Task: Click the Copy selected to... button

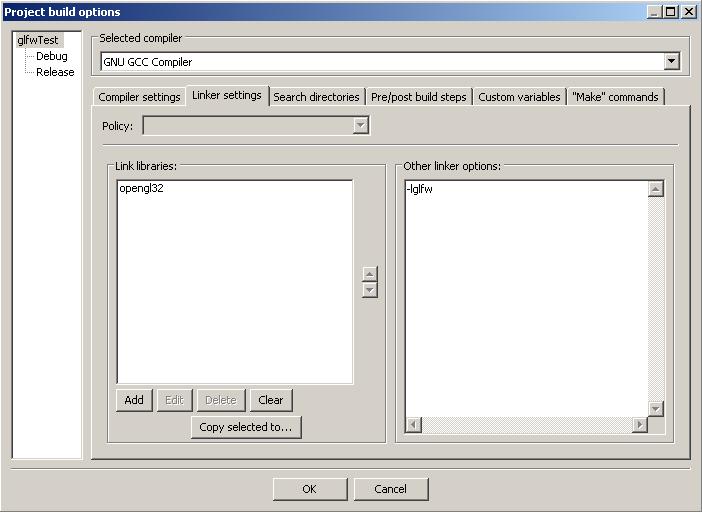Action: 246,427
